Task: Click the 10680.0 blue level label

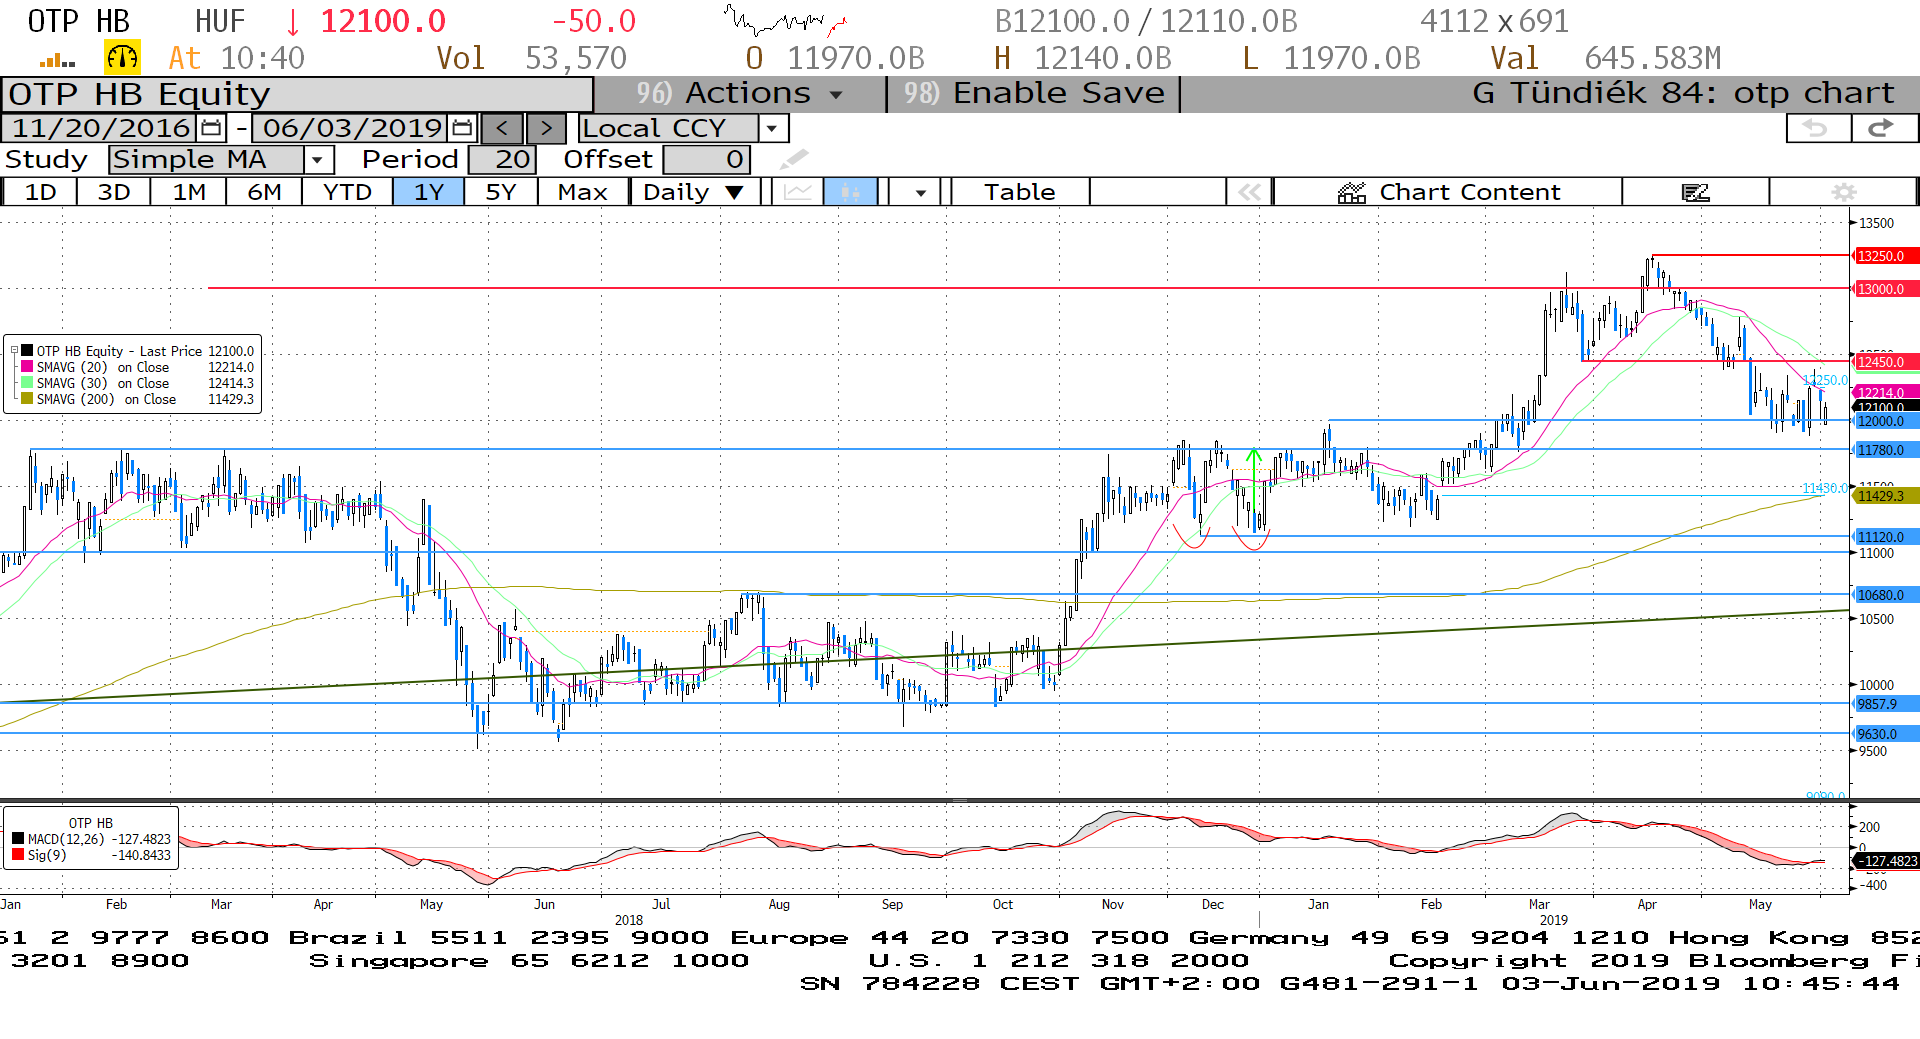Action: coord(1886,595)
